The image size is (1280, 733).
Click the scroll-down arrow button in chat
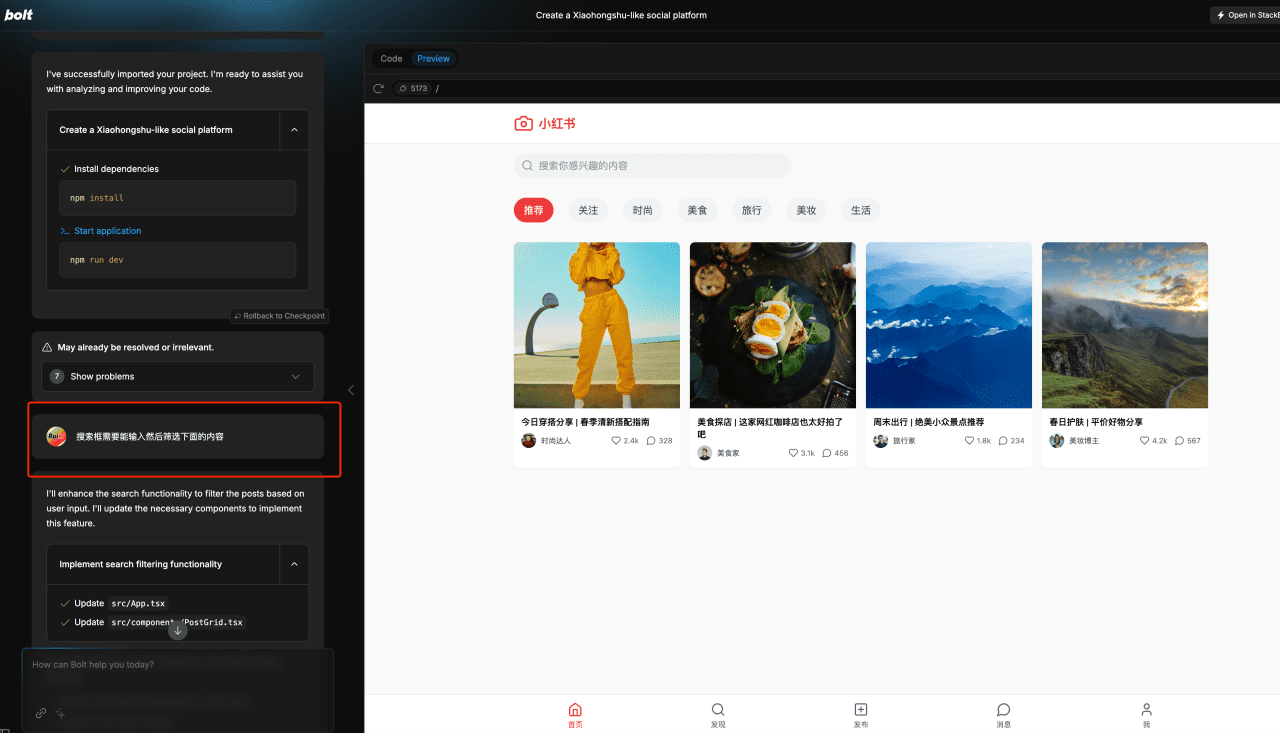pos(177,630)
